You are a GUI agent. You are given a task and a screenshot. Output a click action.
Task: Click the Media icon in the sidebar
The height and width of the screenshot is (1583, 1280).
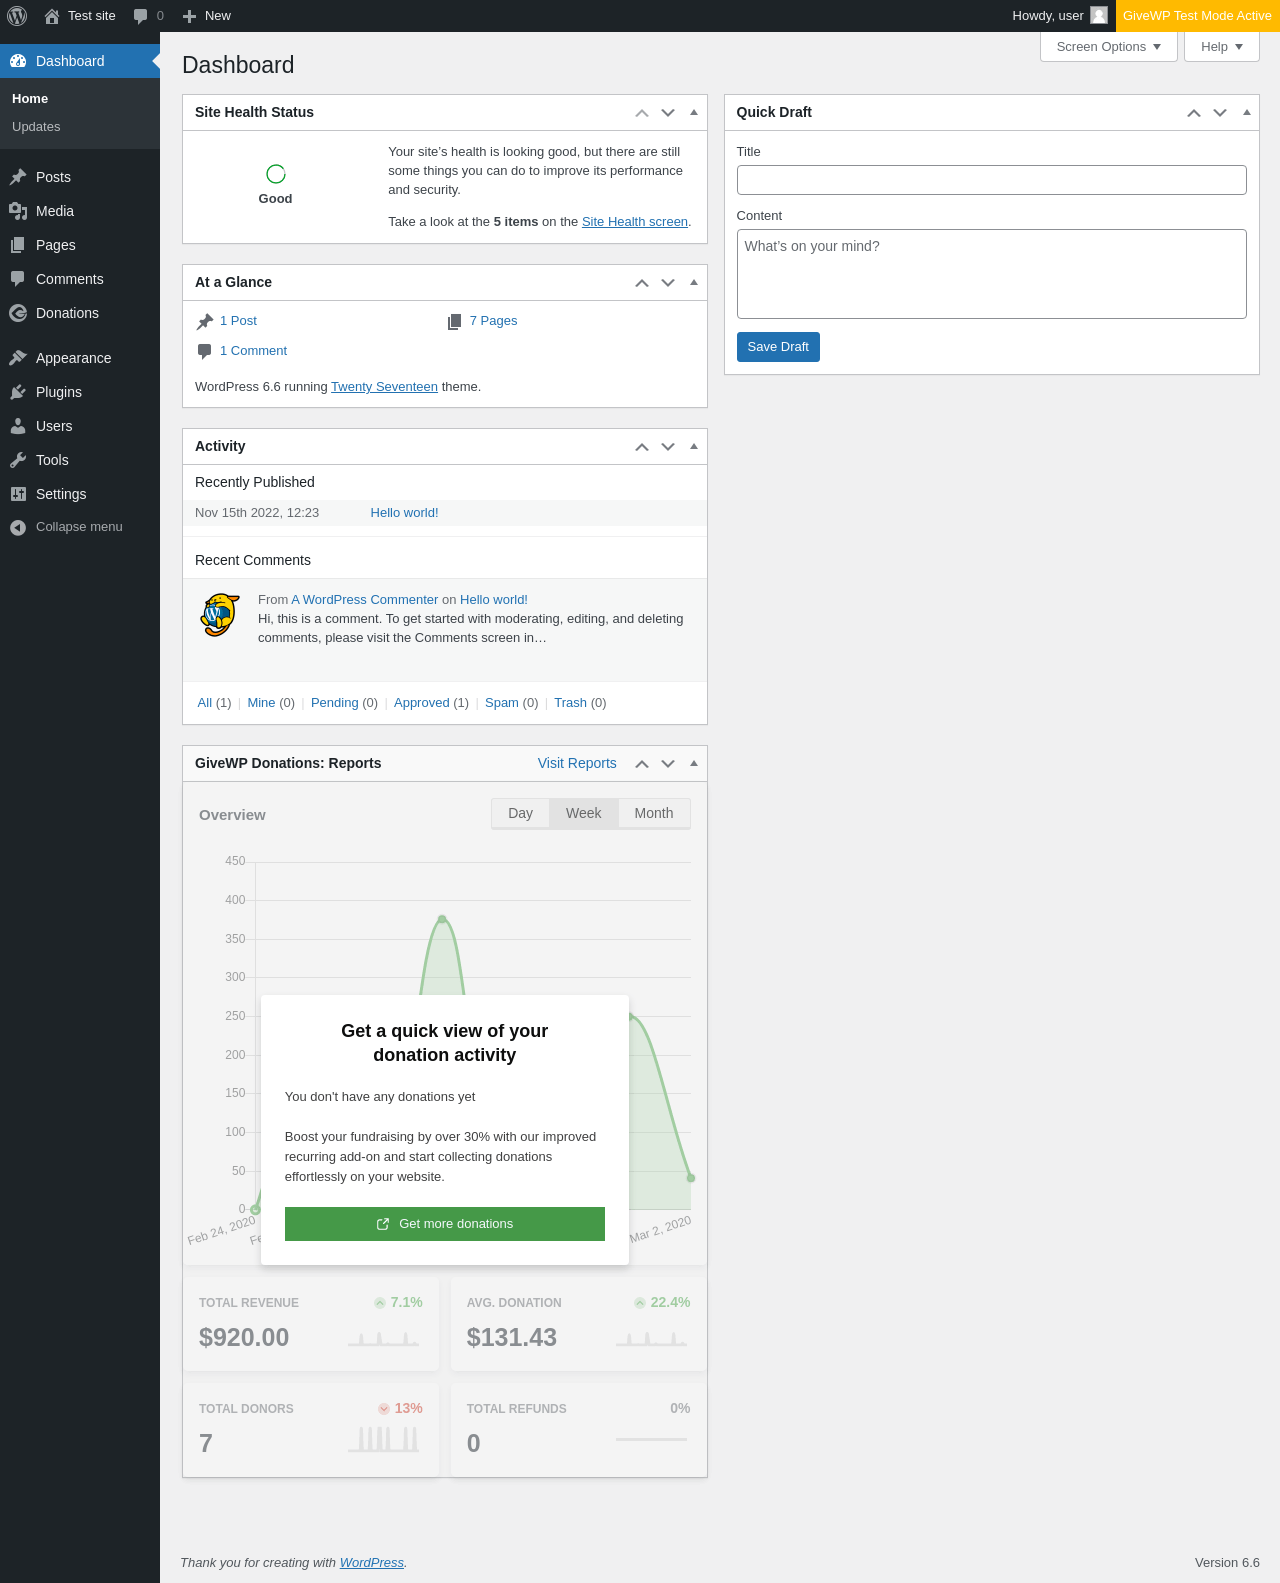click(x=18, y=211)
